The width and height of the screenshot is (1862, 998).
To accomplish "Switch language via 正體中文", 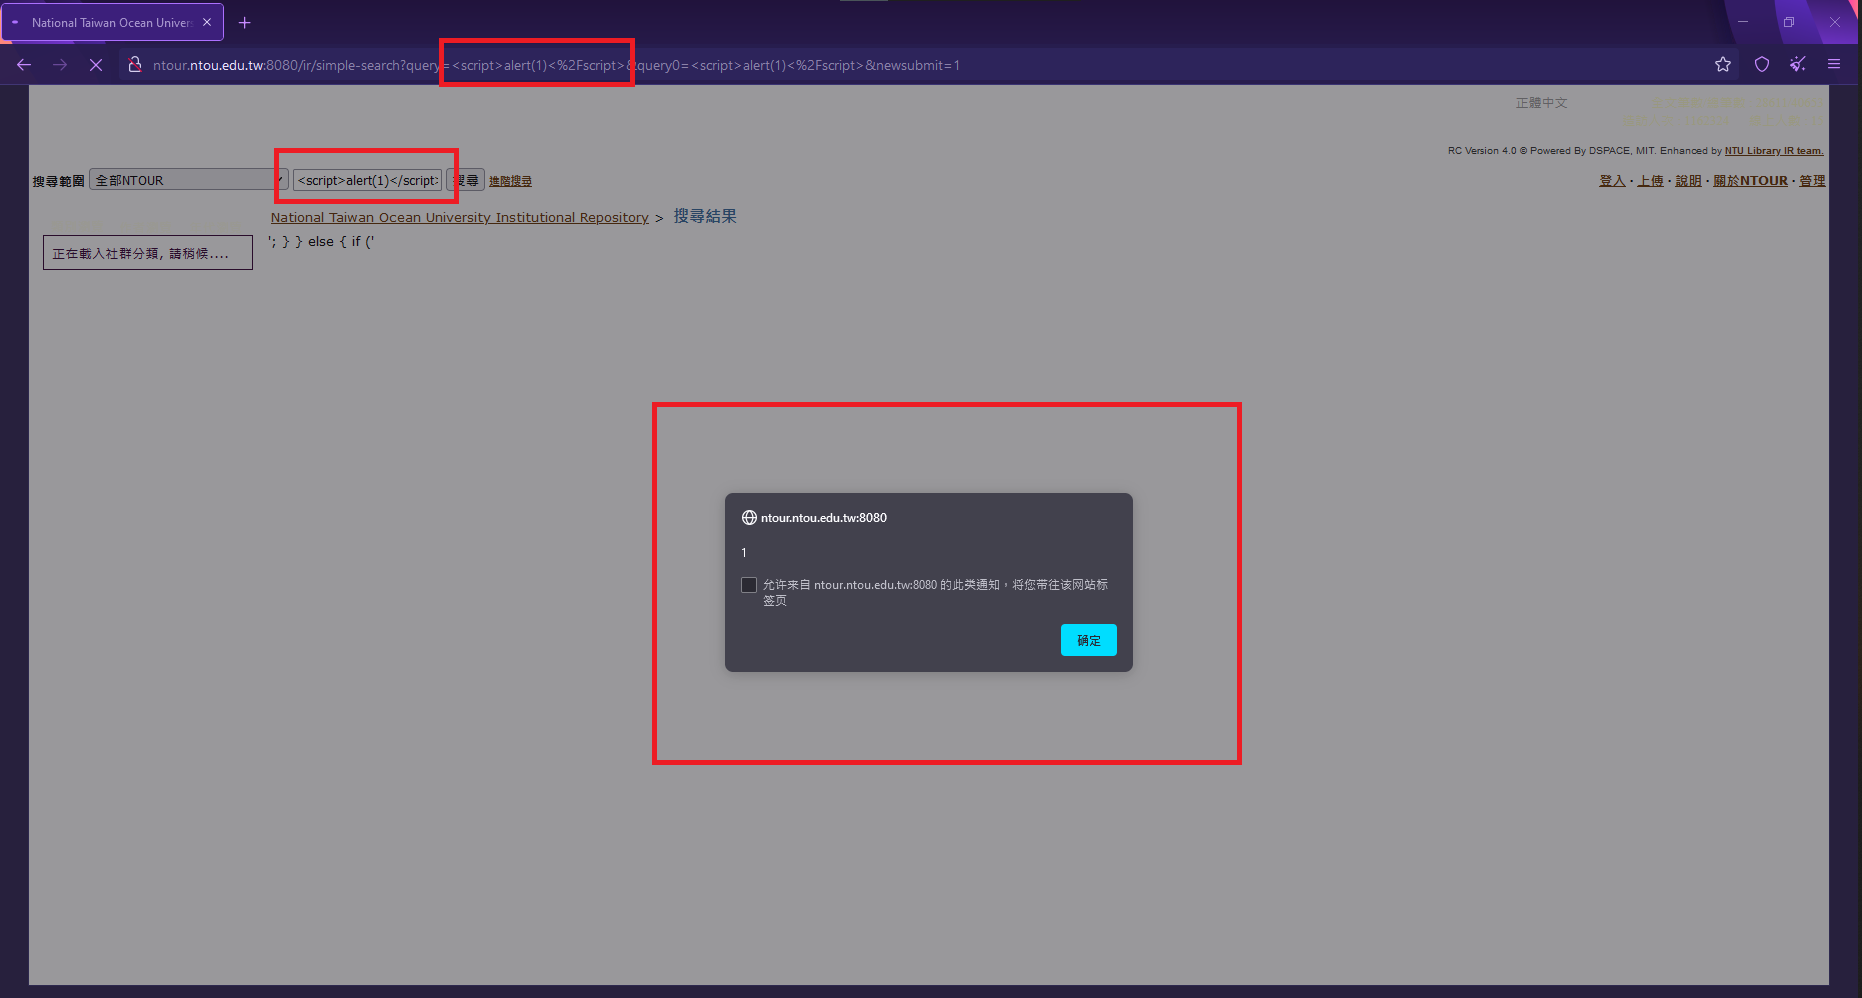I will (x=1542, y=103).
